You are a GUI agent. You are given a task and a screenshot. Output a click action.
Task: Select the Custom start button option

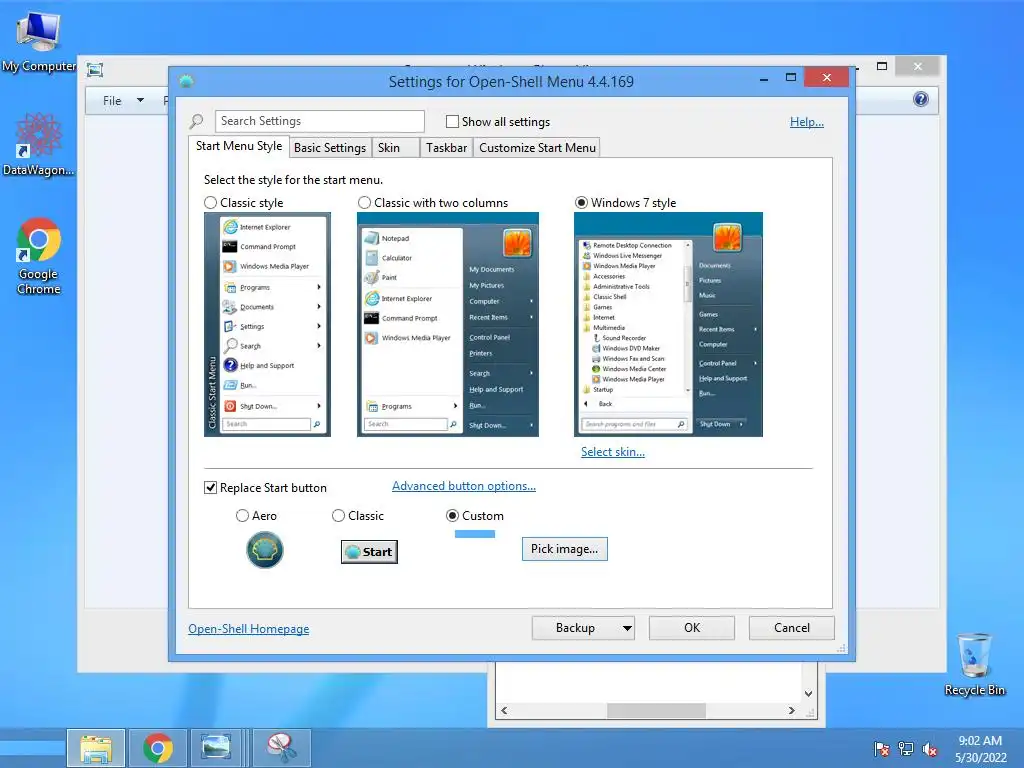coord(452,516)
